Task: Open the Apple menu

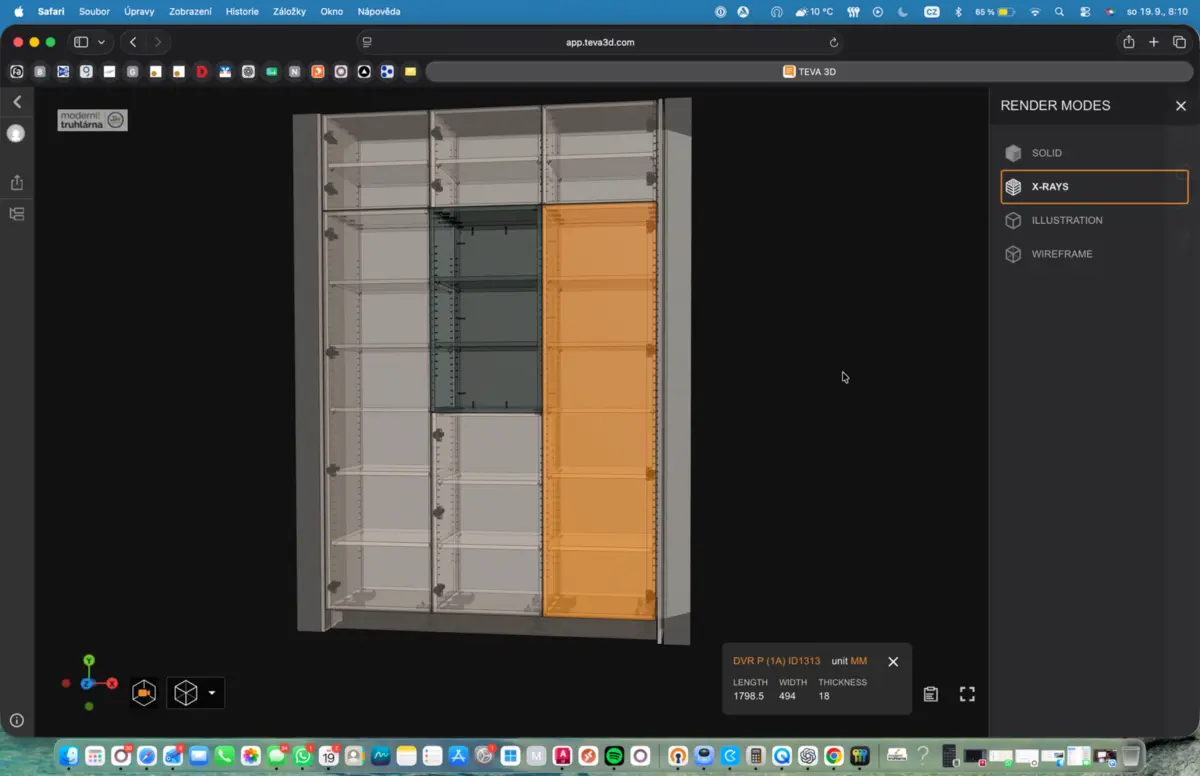Action: [18, 12]
